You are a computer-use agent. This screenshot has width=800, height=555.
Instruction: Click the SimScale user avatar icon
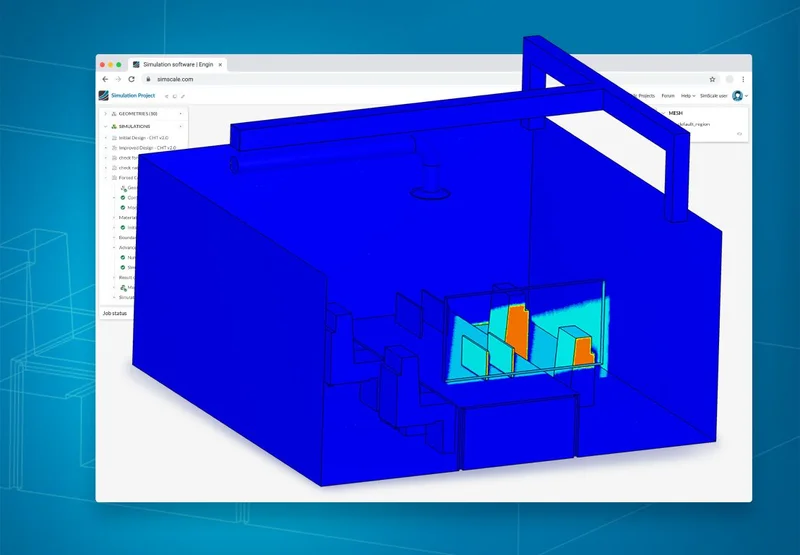(x=737, y=96)
